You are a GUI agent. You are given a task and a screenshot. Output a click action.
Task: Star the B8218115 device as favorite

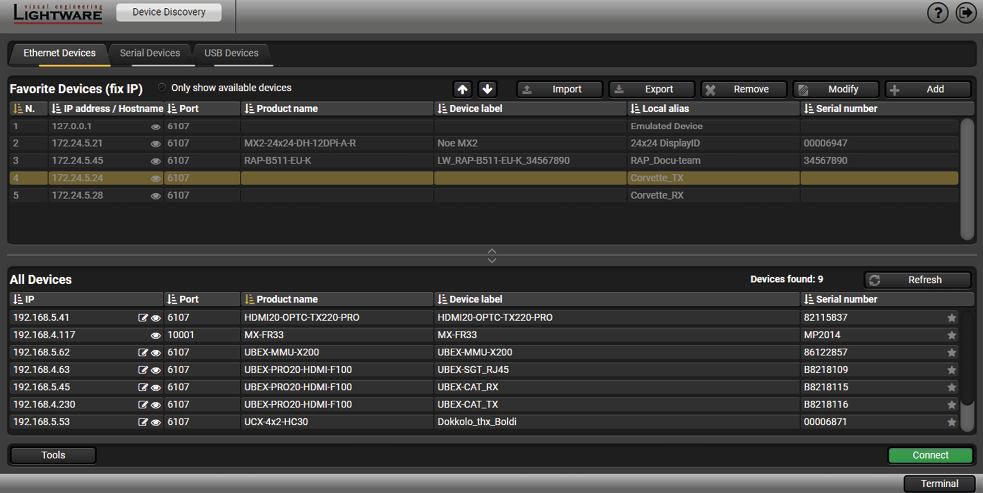(x=952, y=388)
